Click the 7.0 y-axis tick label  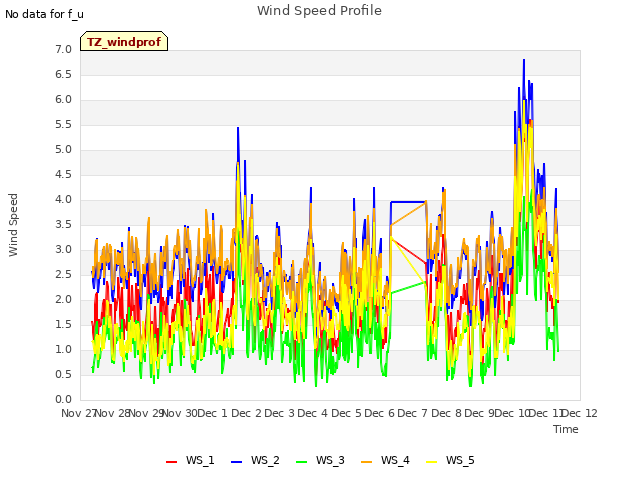tap(63, 49)
